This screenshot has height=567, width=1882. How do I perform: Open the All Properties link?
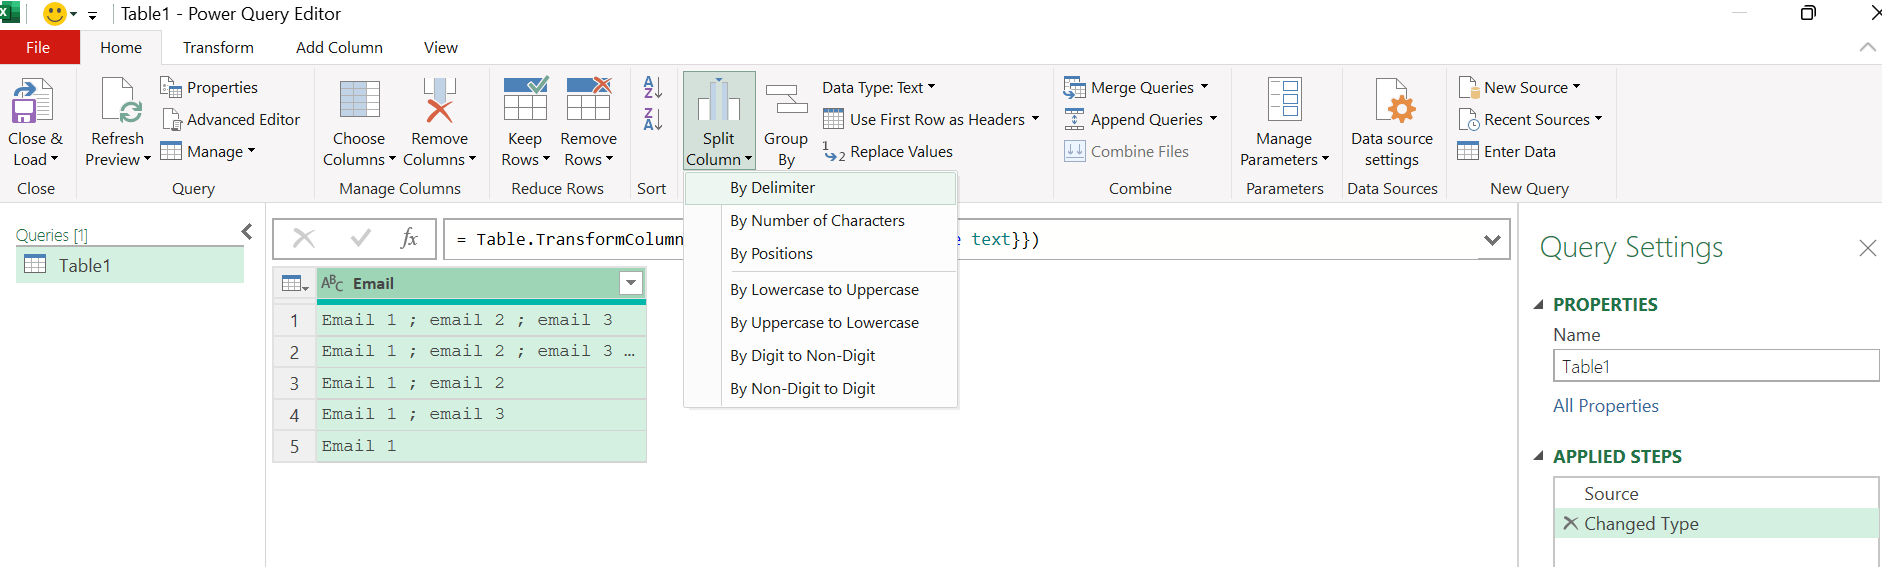(1605, 405)
